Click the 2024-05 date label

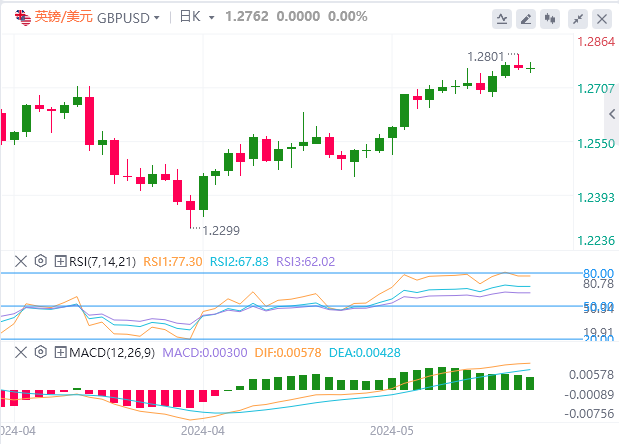(x=392, y=431)
